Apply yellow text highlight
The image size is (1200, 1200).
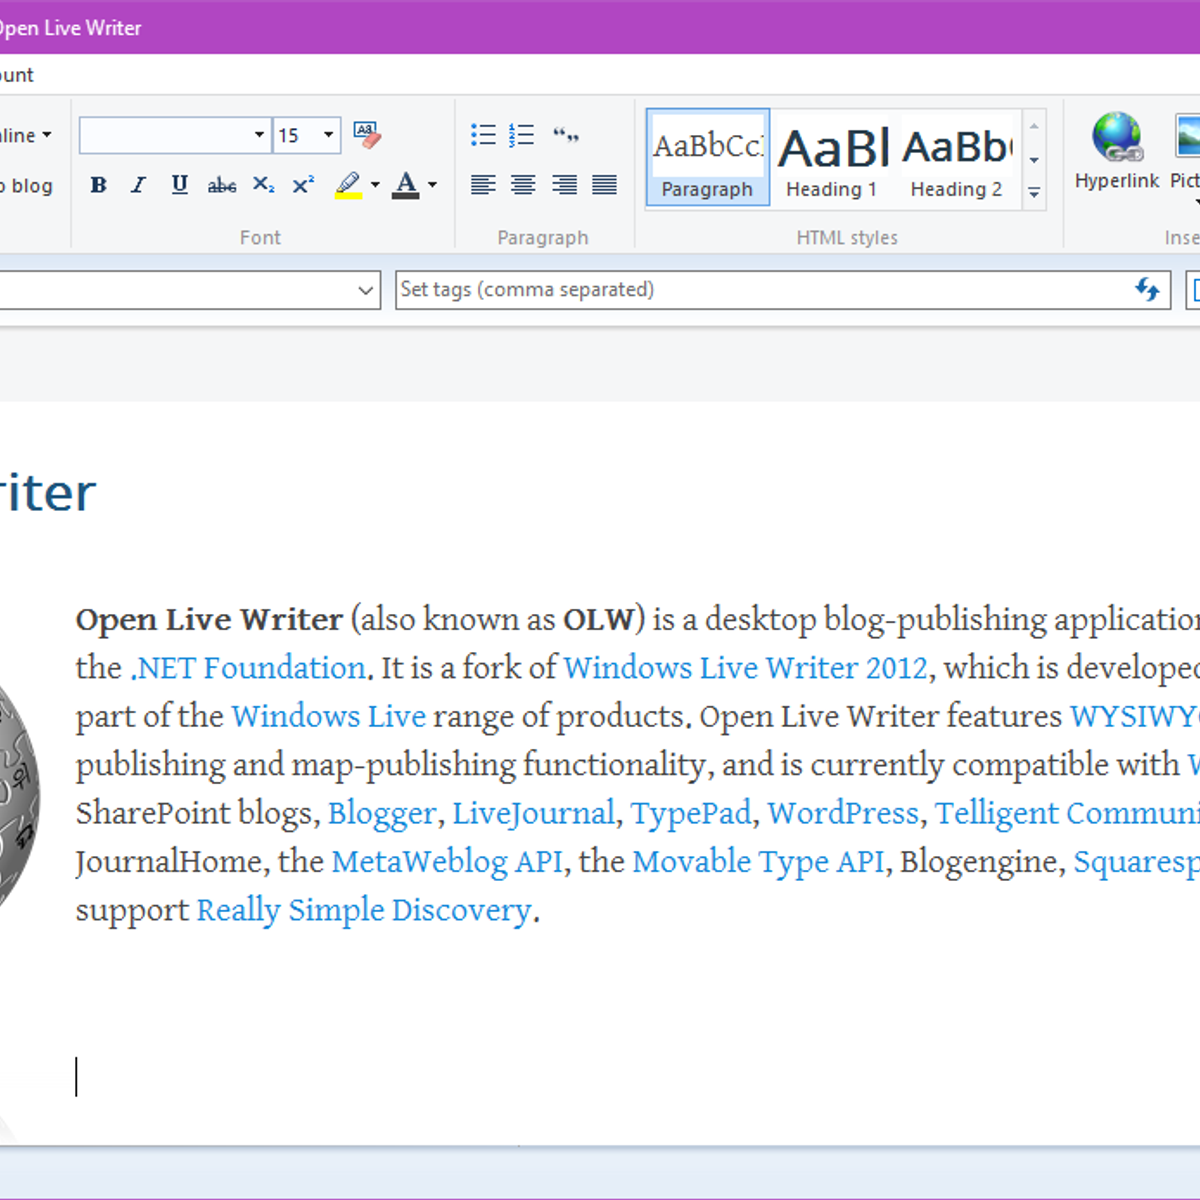coord(348,185)
